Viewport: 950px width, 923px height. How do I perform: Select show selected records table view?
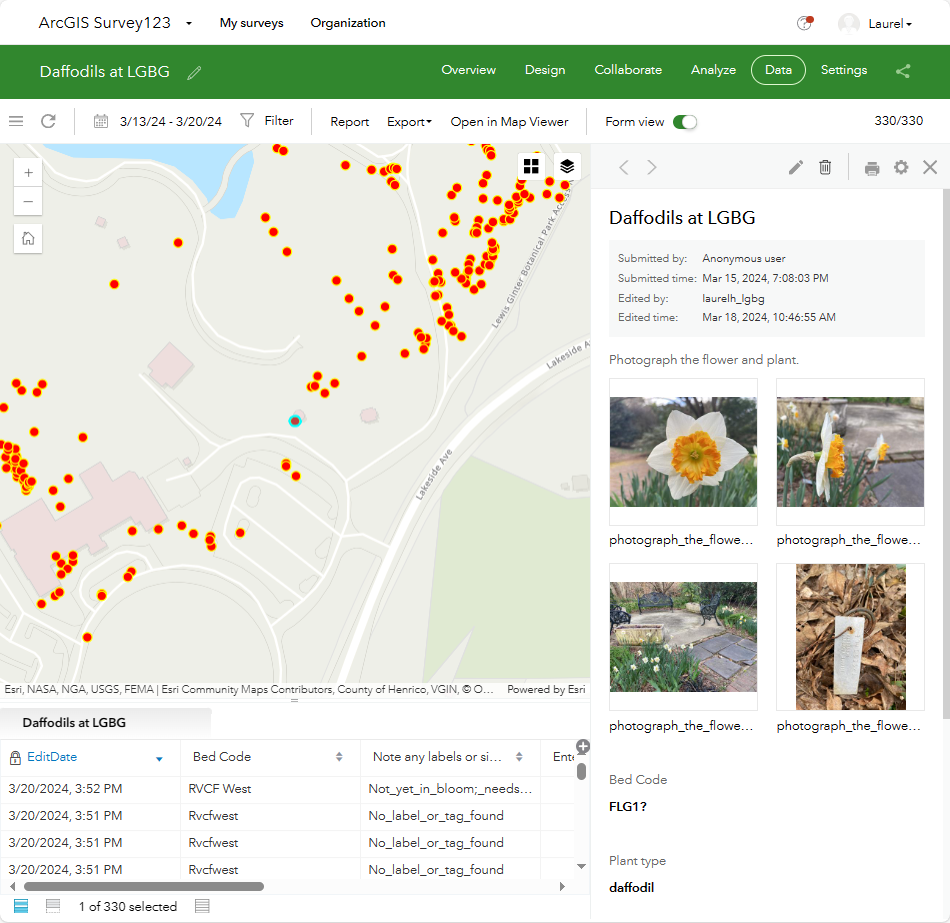click(x=51, y=906)
